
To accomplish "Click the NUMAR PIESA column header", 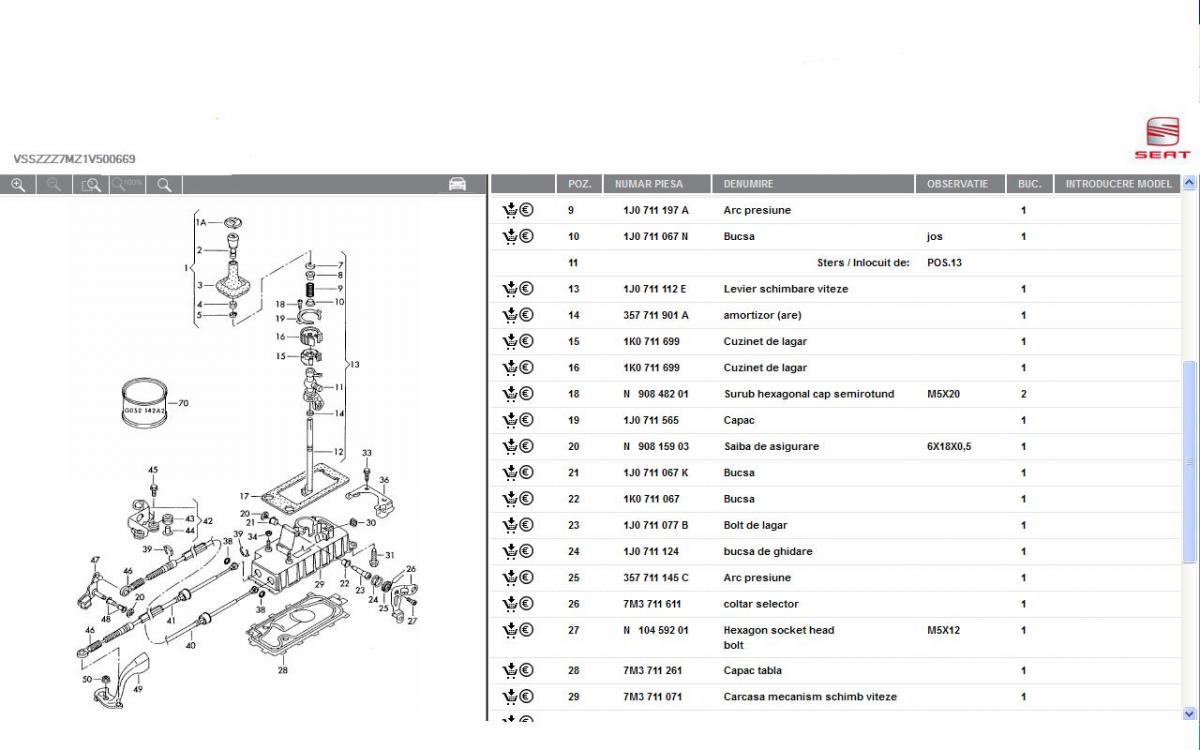I will (x=648, y=184).
